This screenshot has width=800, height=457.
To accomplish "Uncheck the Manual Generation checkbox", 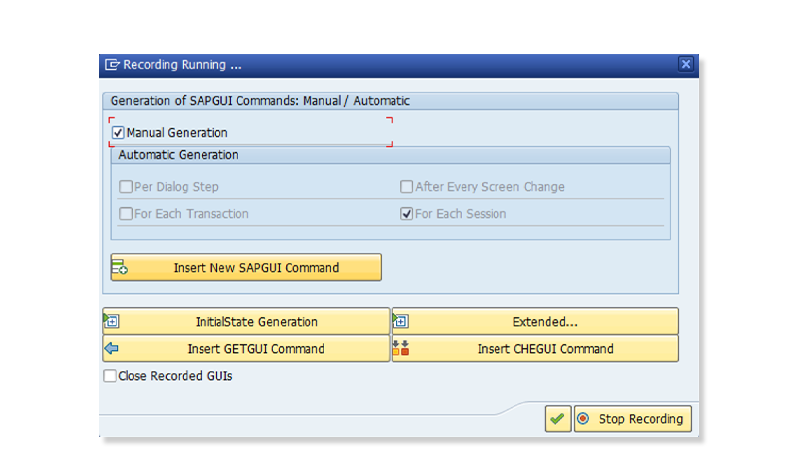I will click(118, 133).
